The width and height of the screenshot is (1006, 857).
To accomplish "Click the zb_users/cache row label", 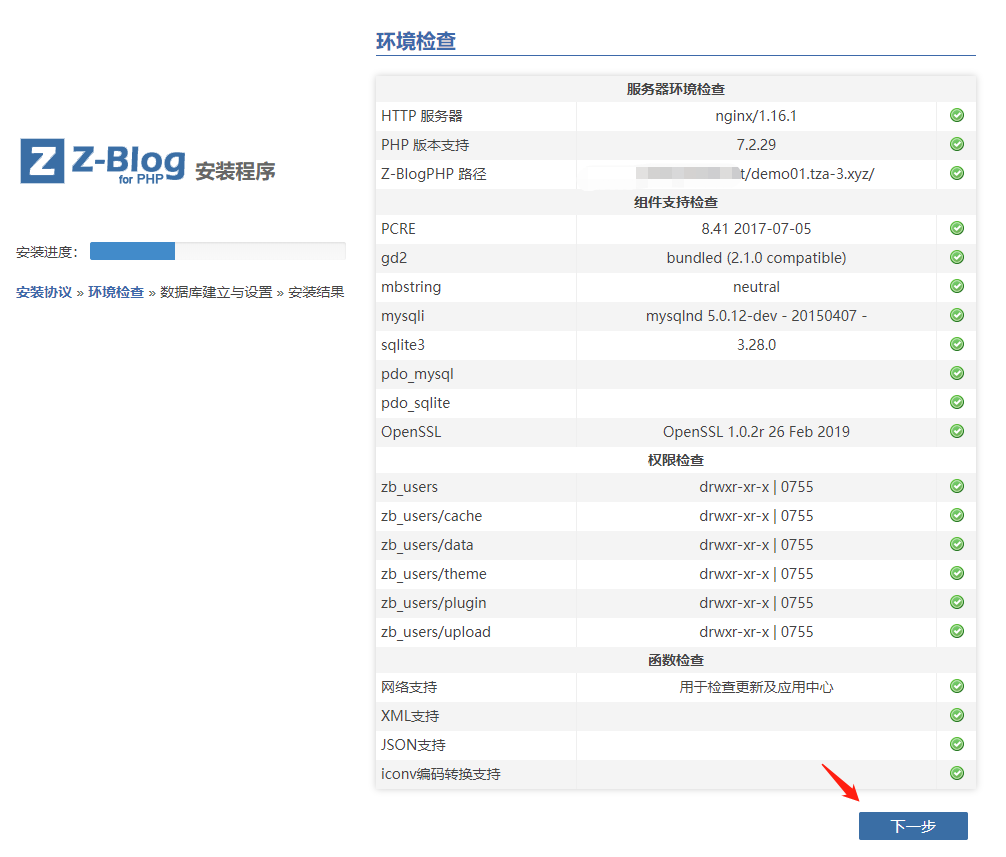I will (431, 516).
